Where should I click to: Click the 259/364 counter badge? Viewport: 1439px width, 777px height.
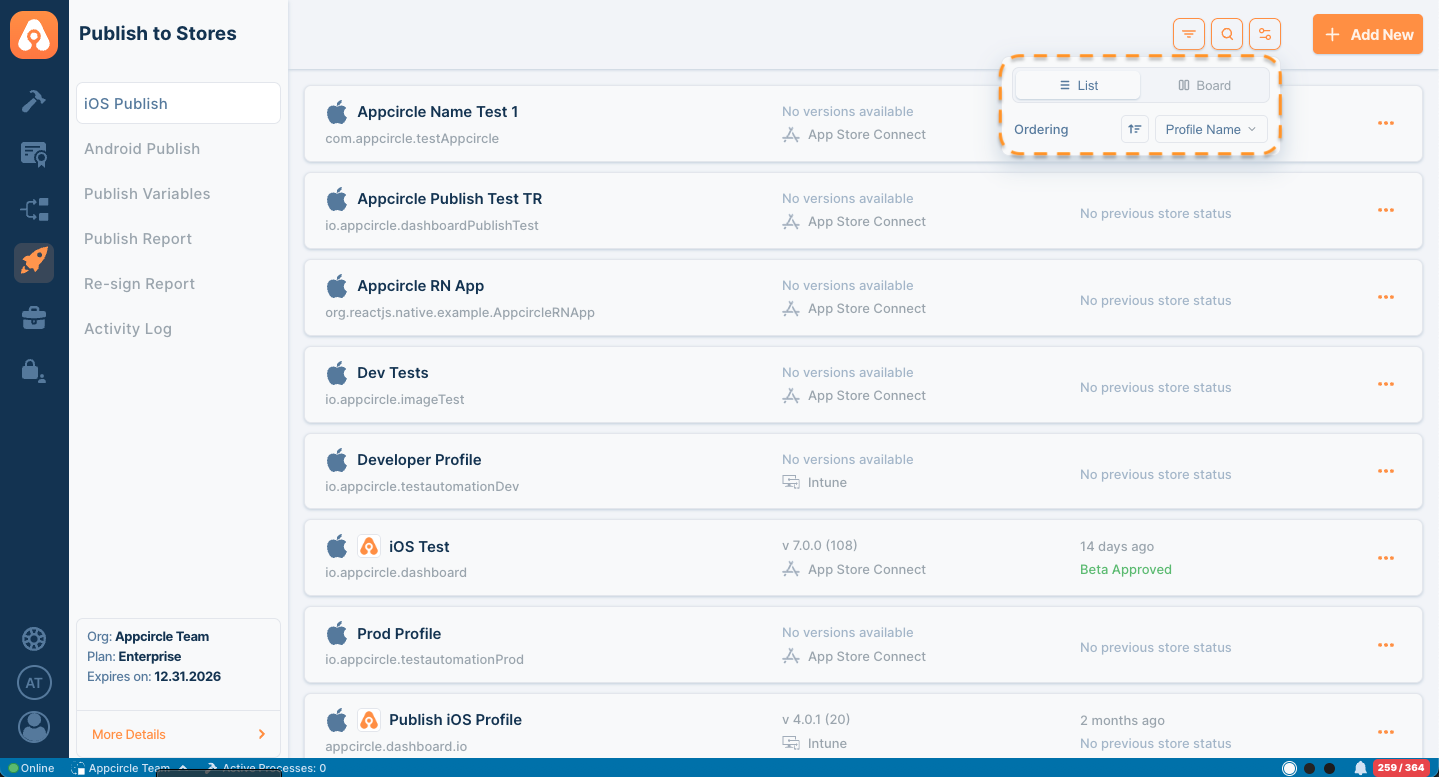point(1400,768)
